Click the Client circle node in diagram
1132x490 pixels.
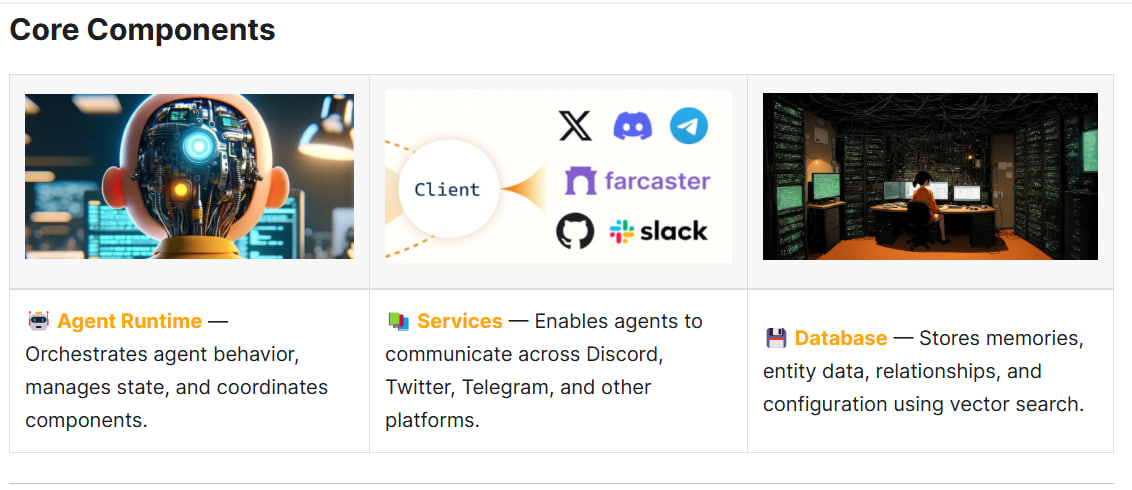447,189
